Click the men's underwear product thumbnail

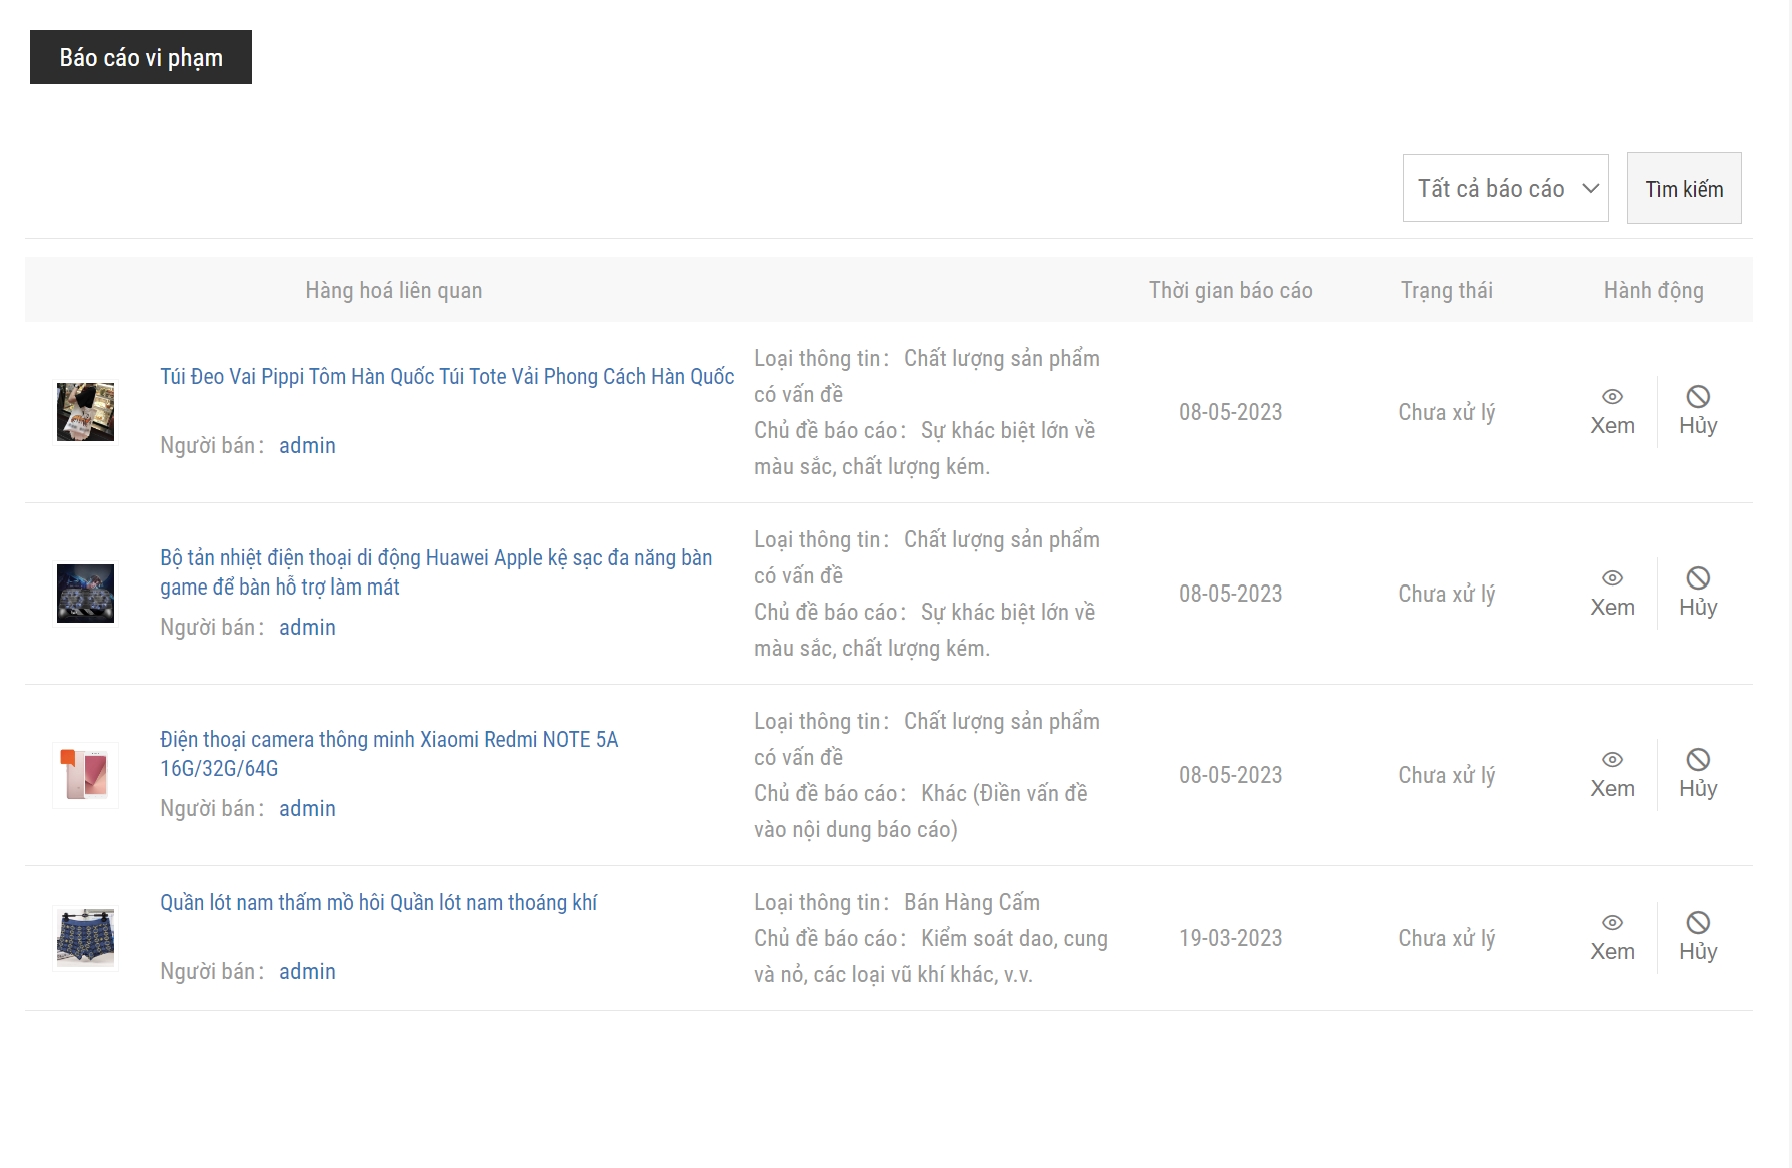(85, 938)
